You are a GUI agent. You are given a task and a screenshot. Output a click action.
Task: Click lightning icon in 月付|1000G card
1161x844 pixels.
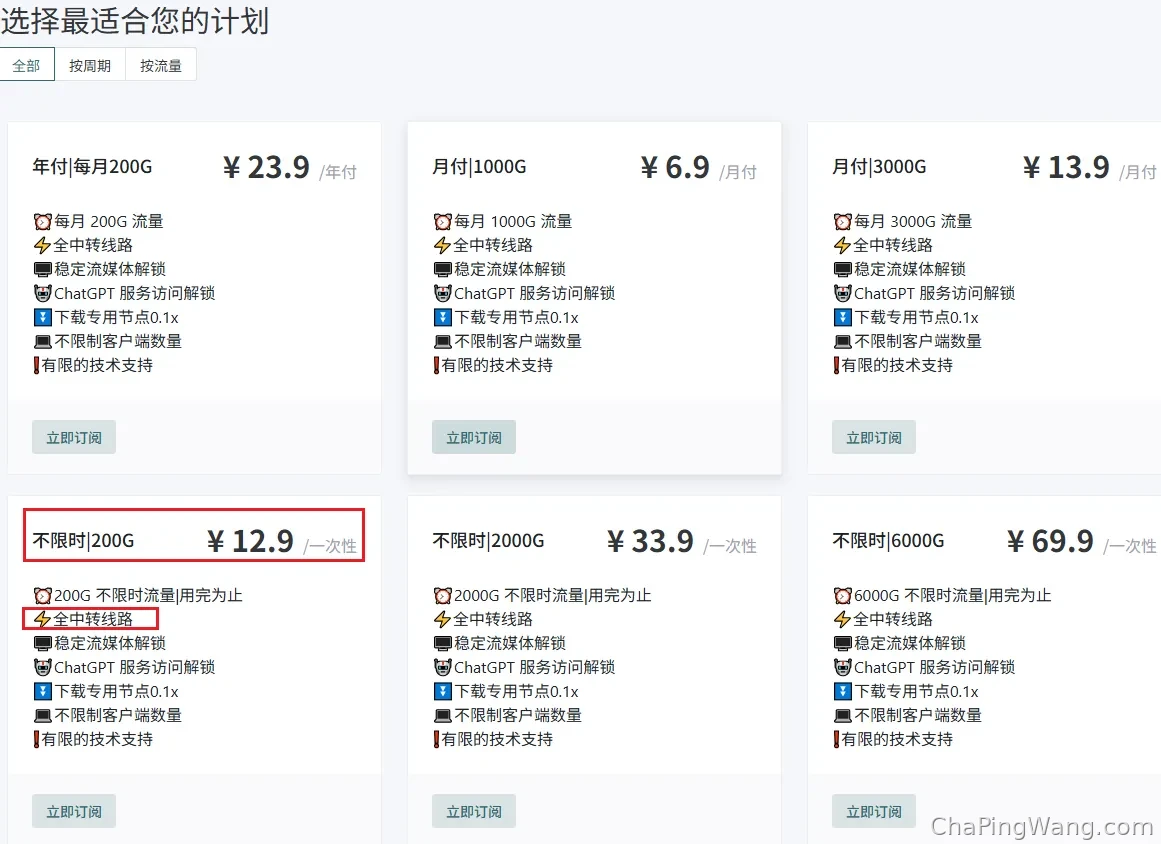coord(443,245)
